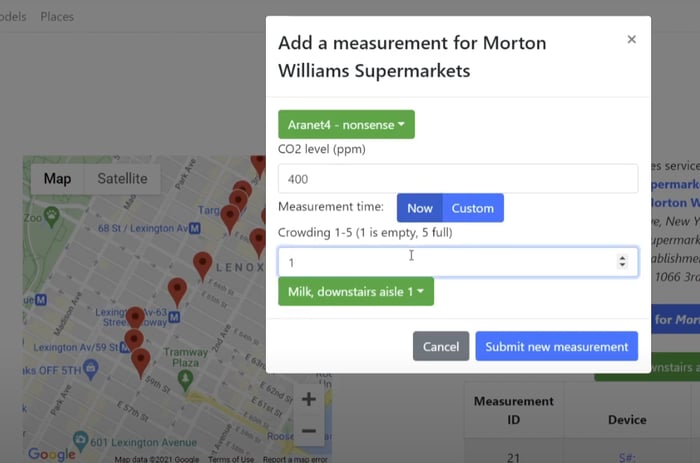Switch map to Map view
This screenshot has height=463, width=700.
[x=57, y=179]
